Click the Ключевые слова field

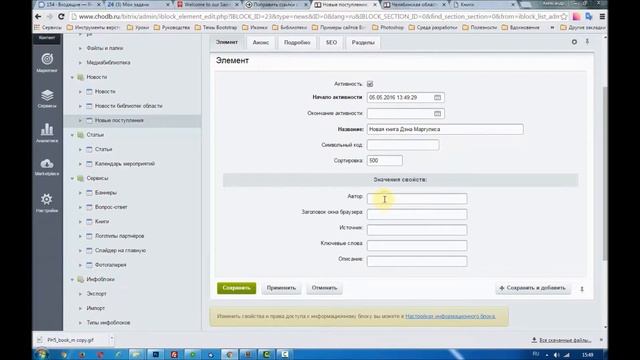(417, 245)
